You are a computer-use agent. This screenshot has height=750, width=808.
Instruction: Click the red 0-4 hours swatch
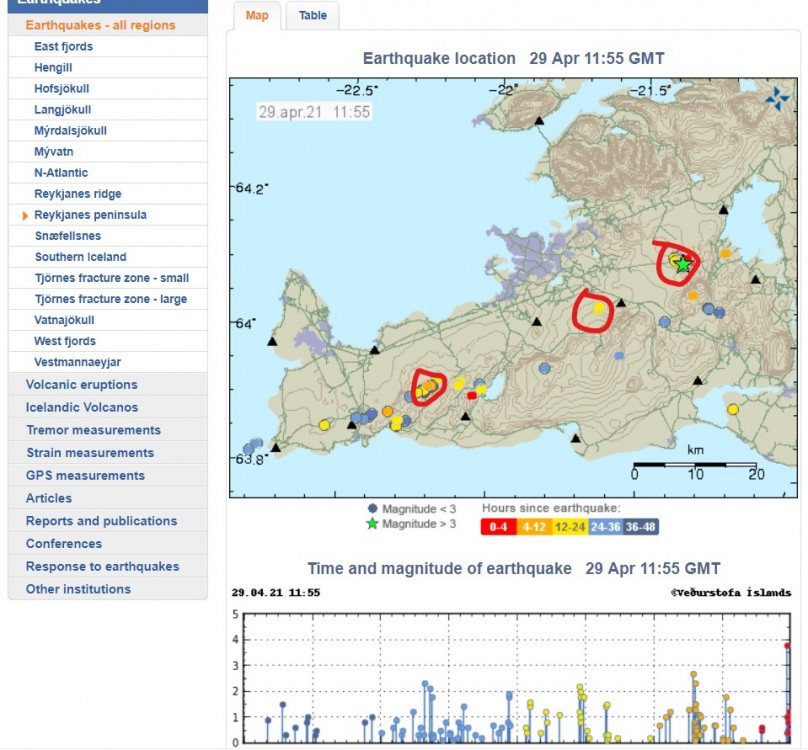coord(499,525)
